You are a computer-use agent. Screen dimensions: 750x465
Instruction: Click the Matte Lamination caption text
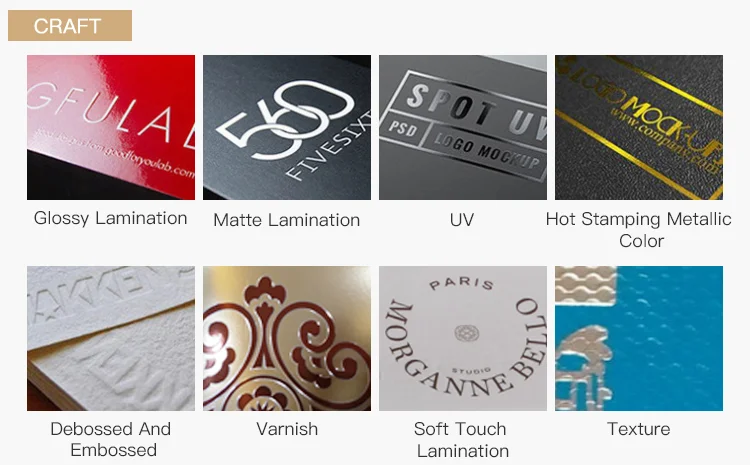pyautogui.click(x=287, y=220)
